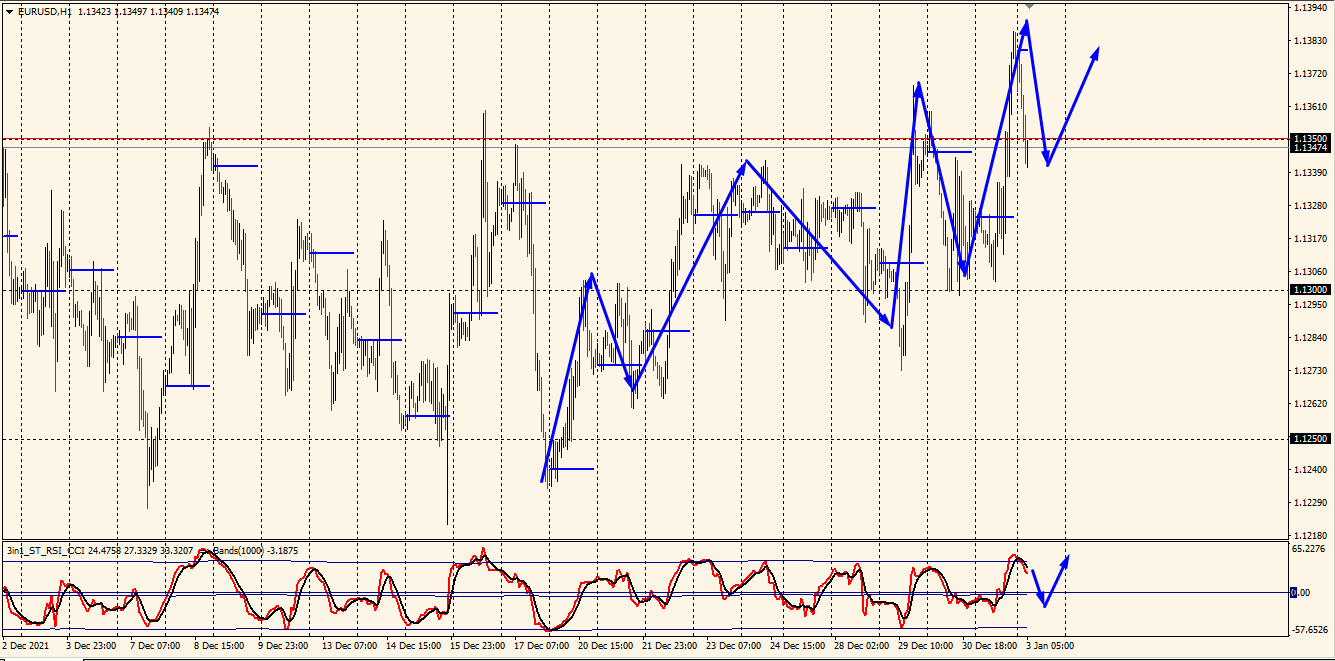Click the gray chart shift marker triangle
The image size is (1335, 661).
1030,6
